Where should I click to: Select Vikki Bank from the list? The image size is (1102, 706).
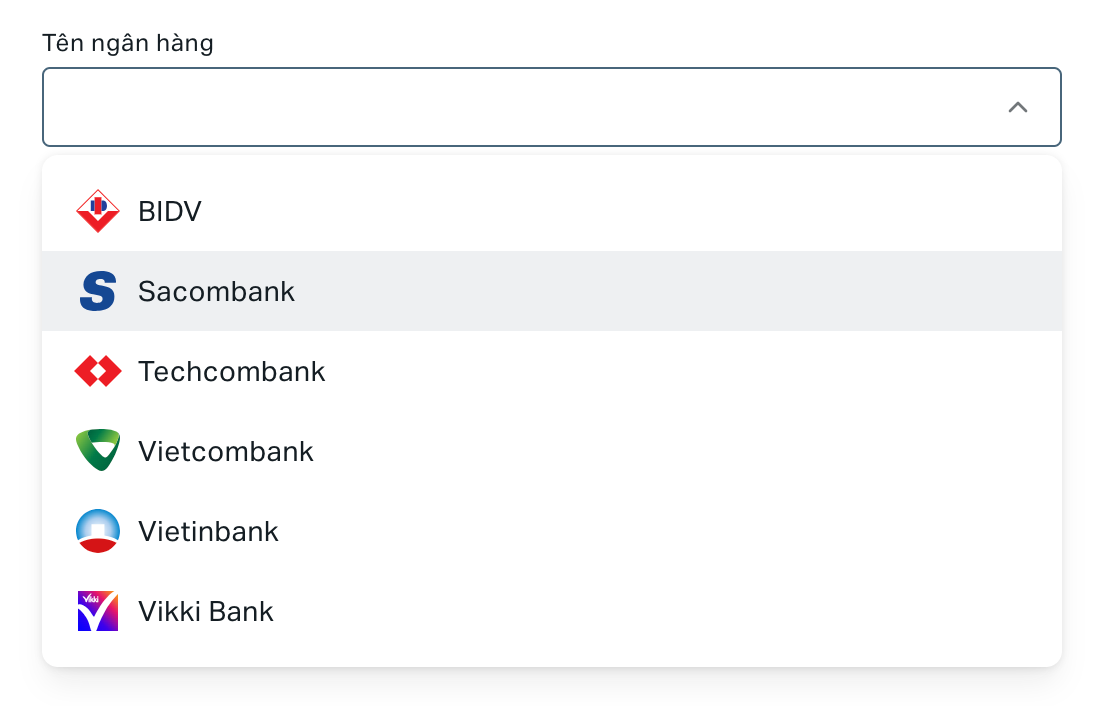(206, 611)
